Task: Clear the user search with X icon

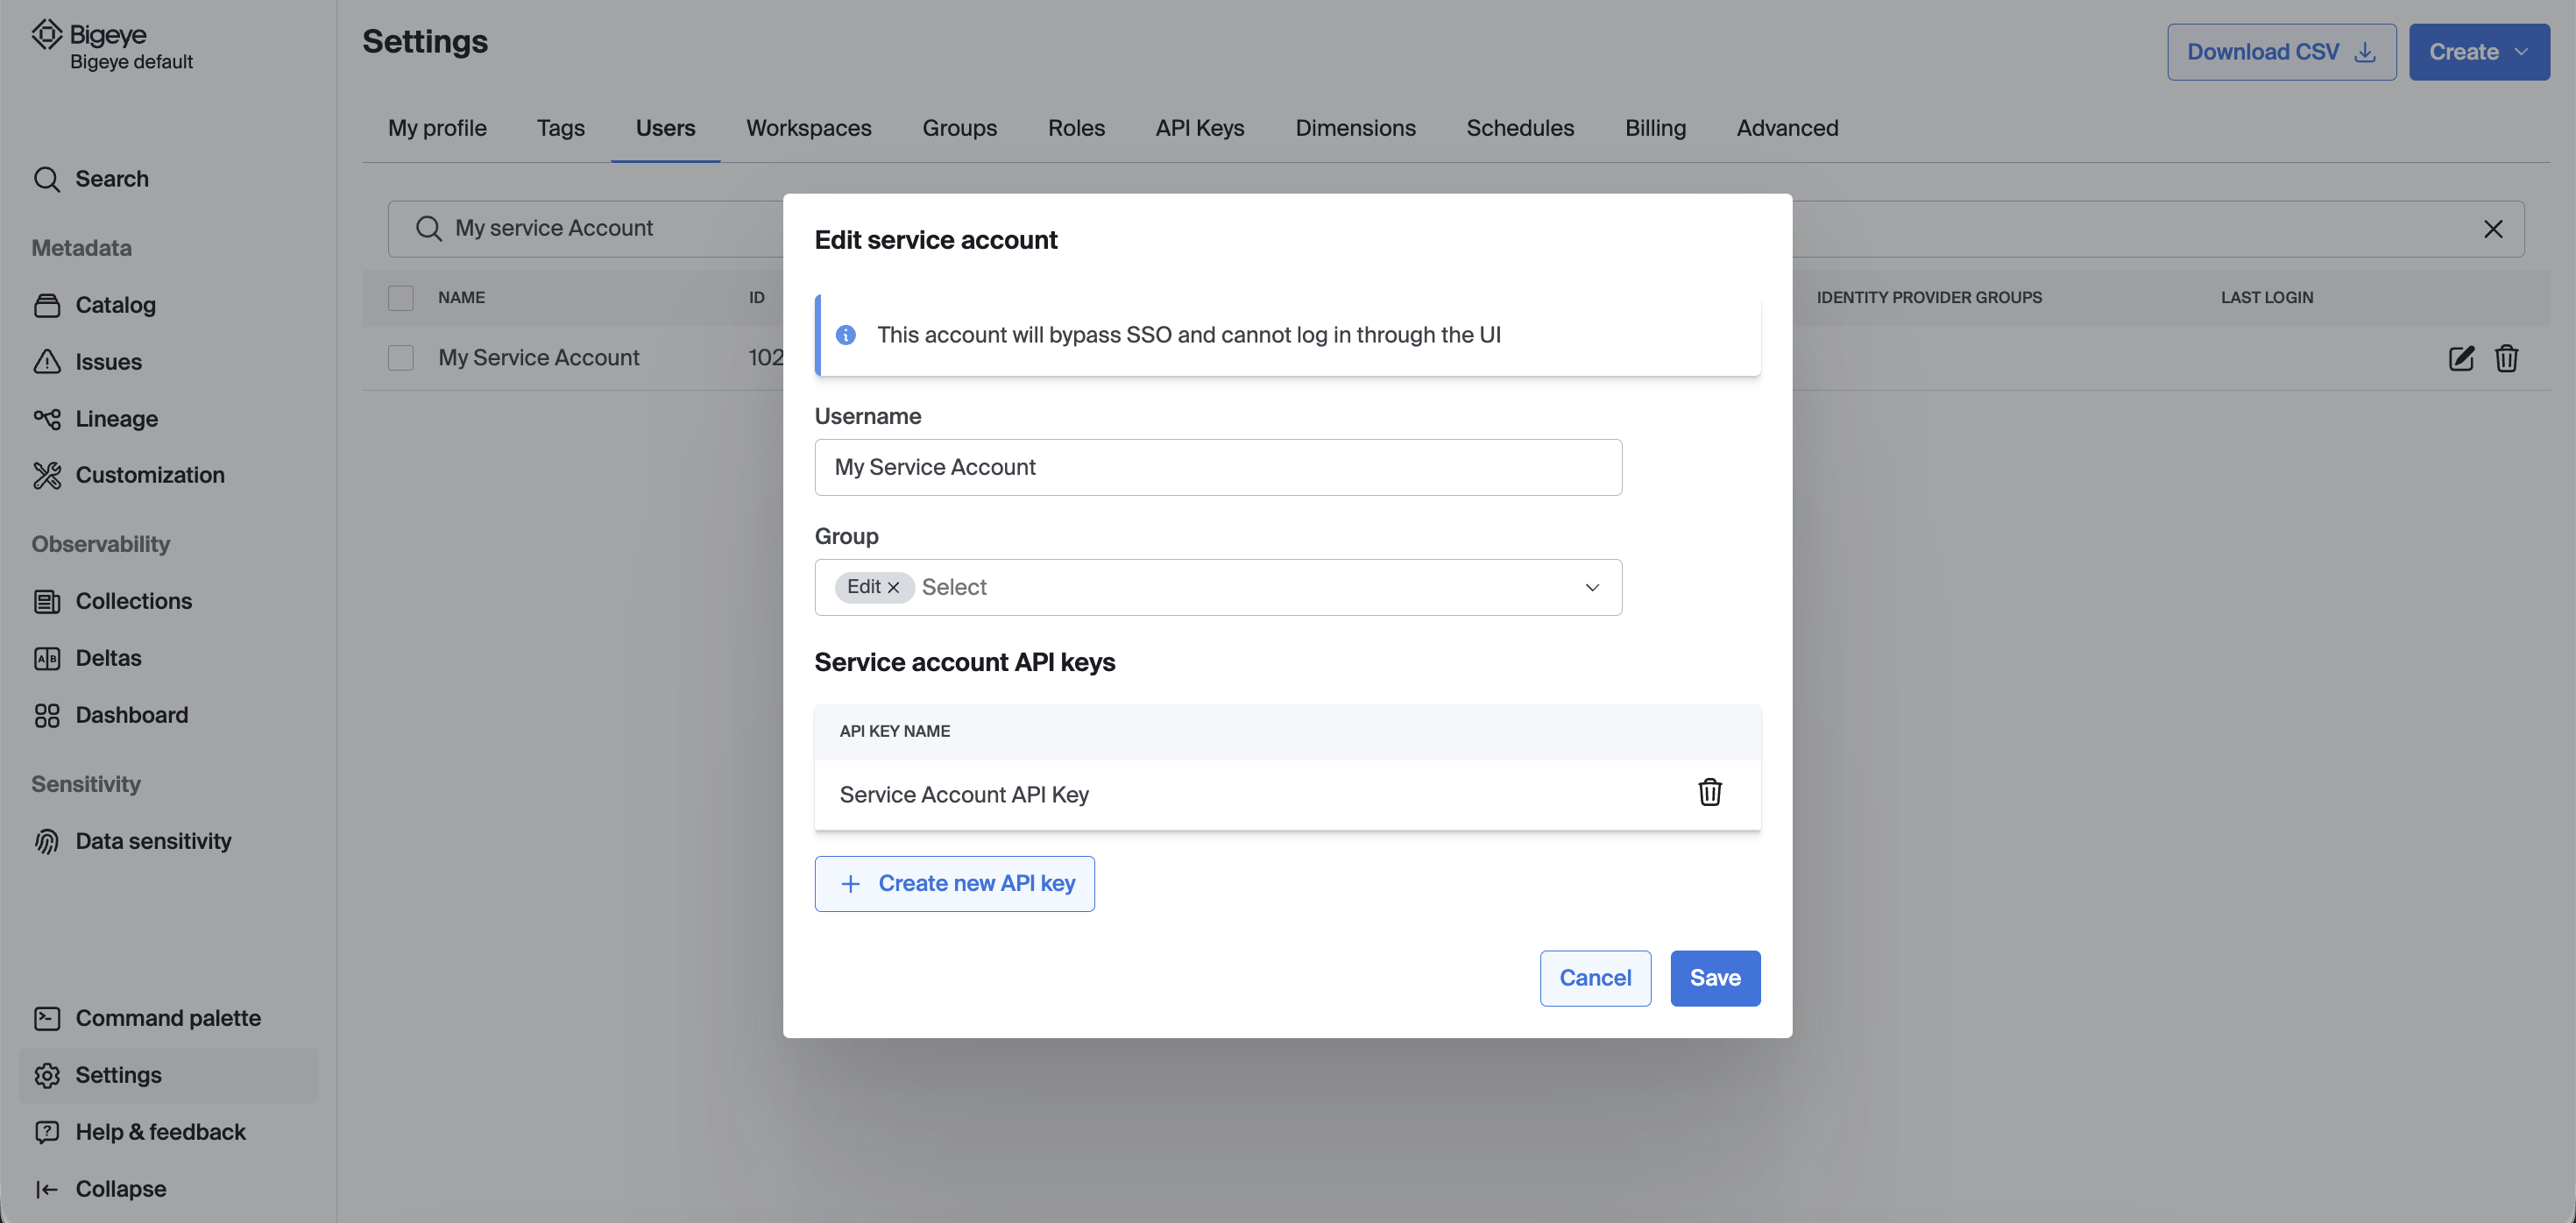Action: tap(2493, 229)
